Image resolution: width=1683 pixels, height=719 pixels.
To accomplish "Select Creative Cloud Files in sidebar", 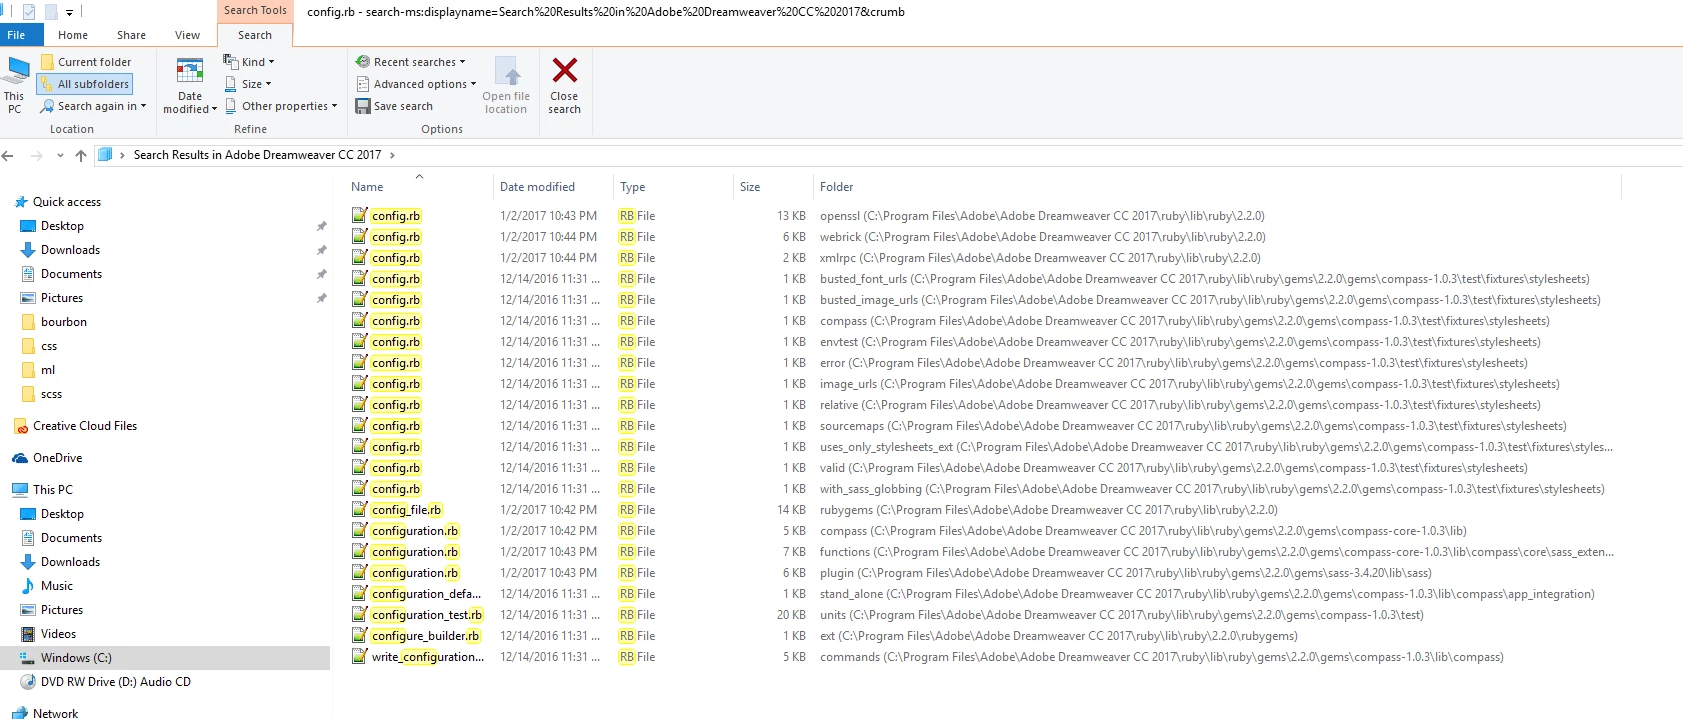I will [84, 426].
